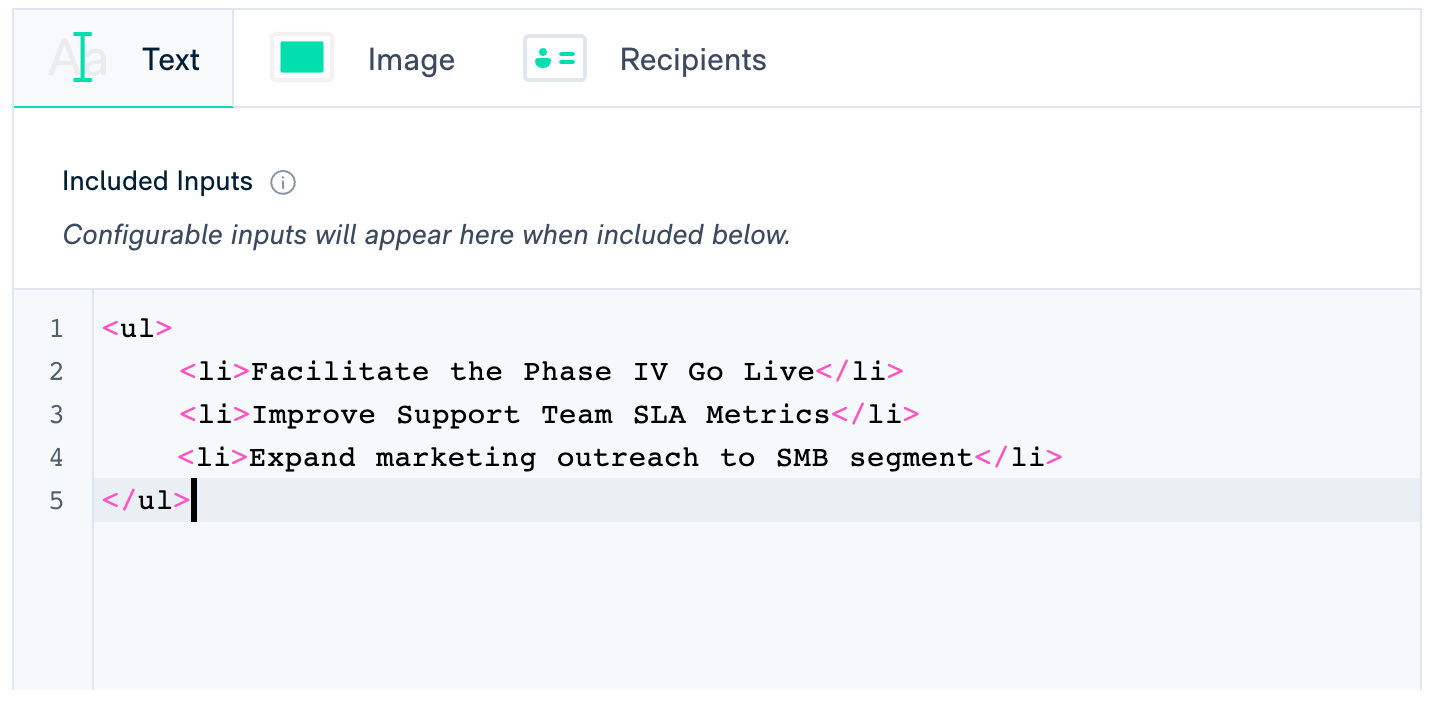Screen dimensions: 1430x702
Task: Click the 'Facilitate the Phase IV Go Live' text
Action: [532, 372]
